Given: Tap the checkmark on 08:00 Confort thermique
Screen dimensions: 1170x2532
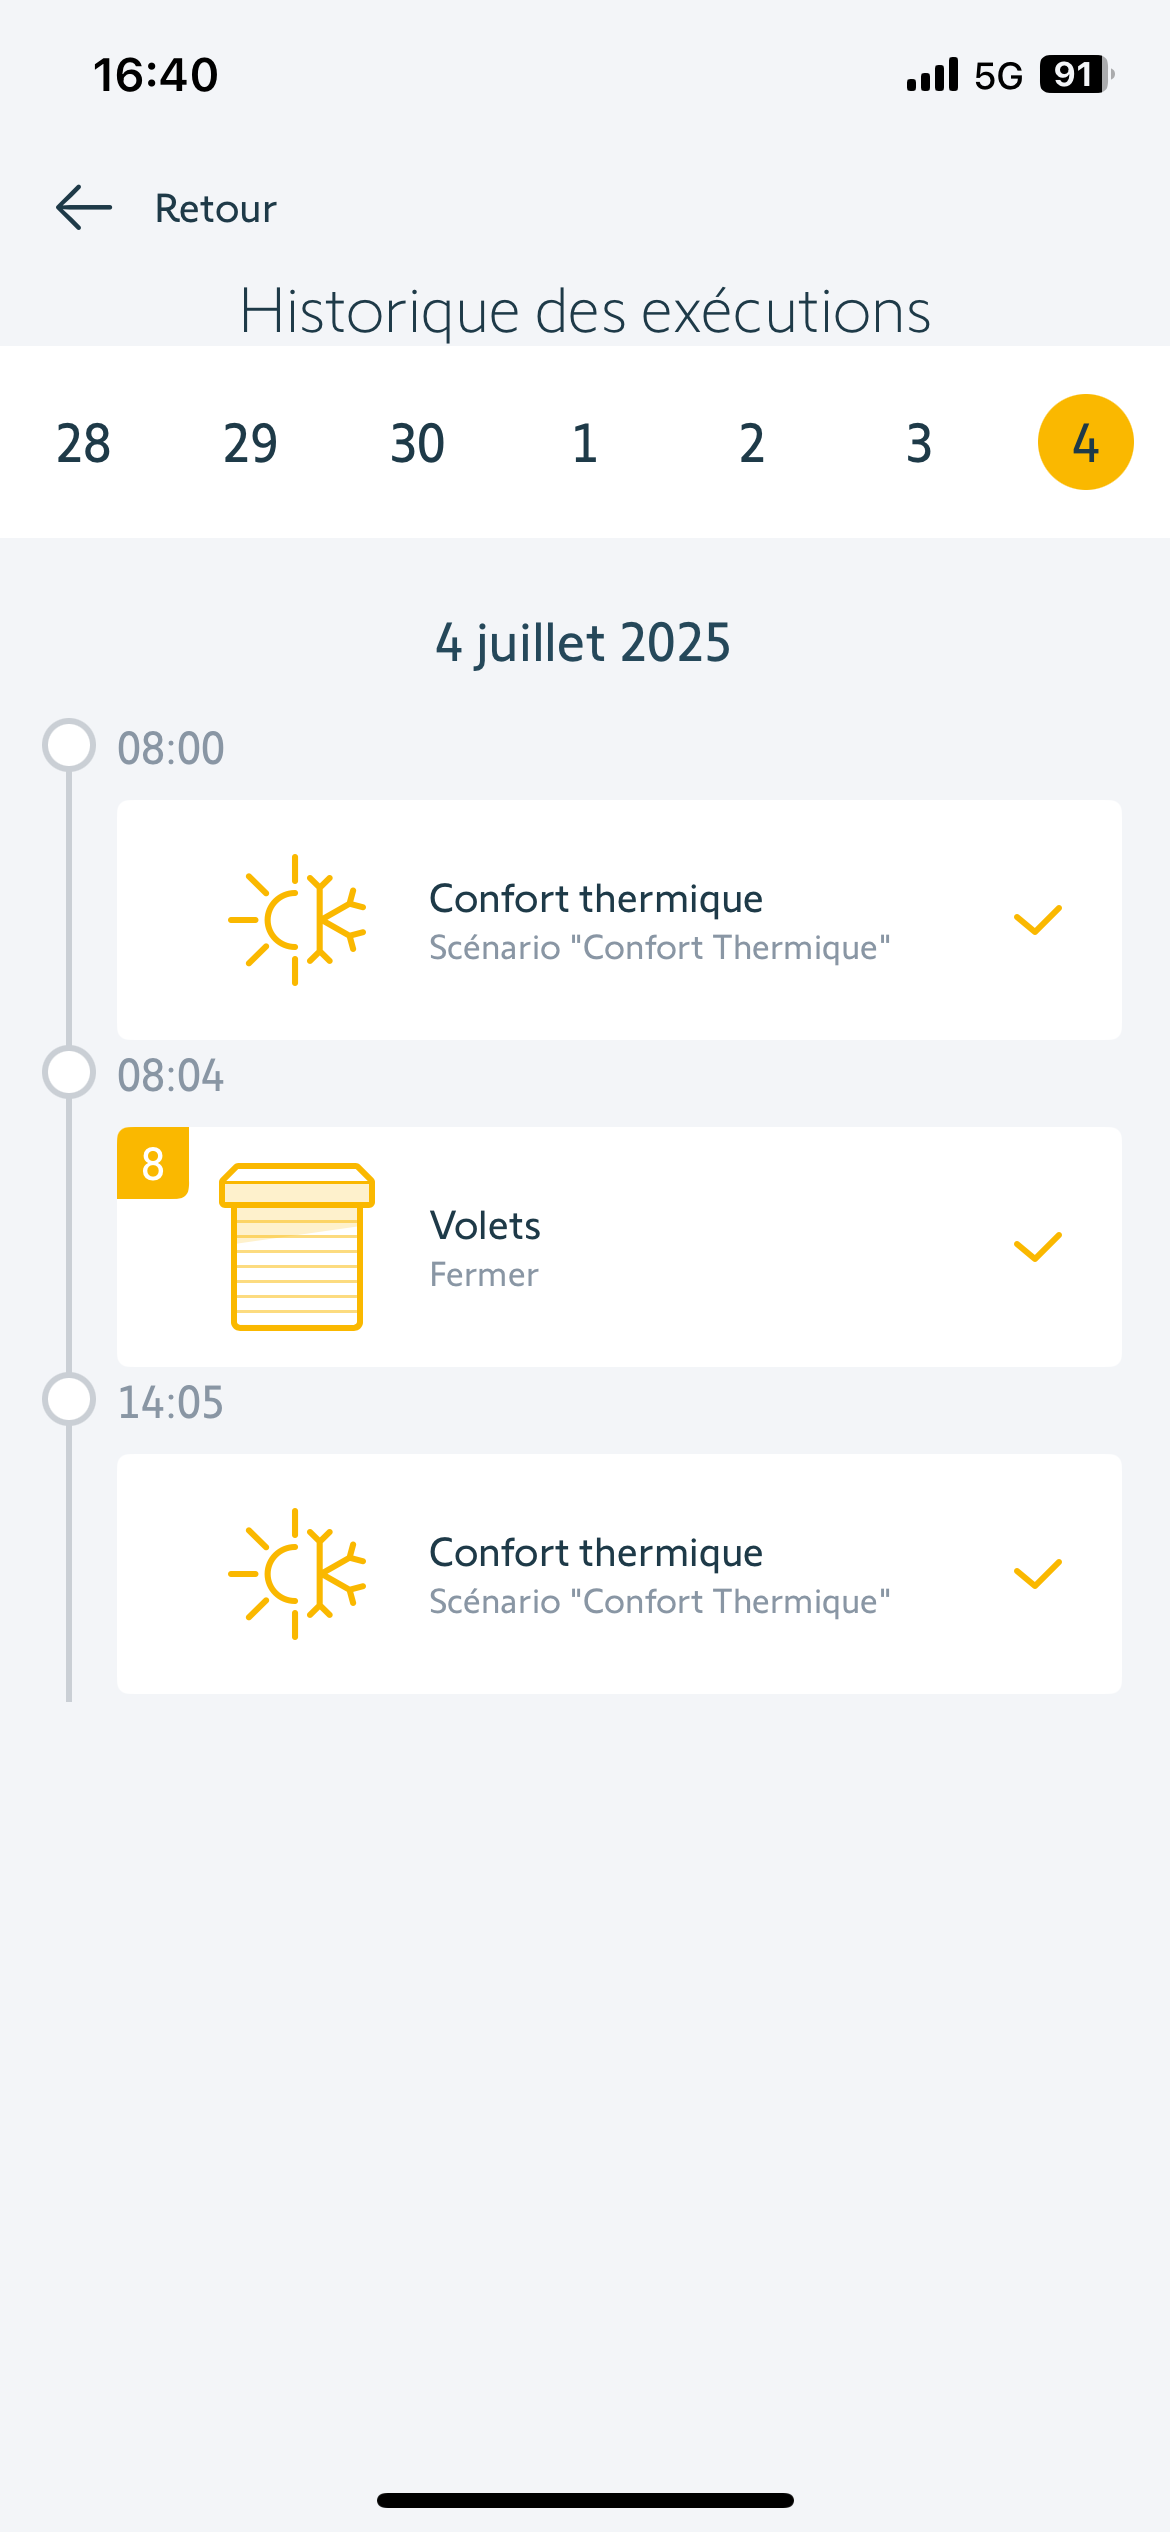Looking at the screenshot, I should click(1037, 920).
